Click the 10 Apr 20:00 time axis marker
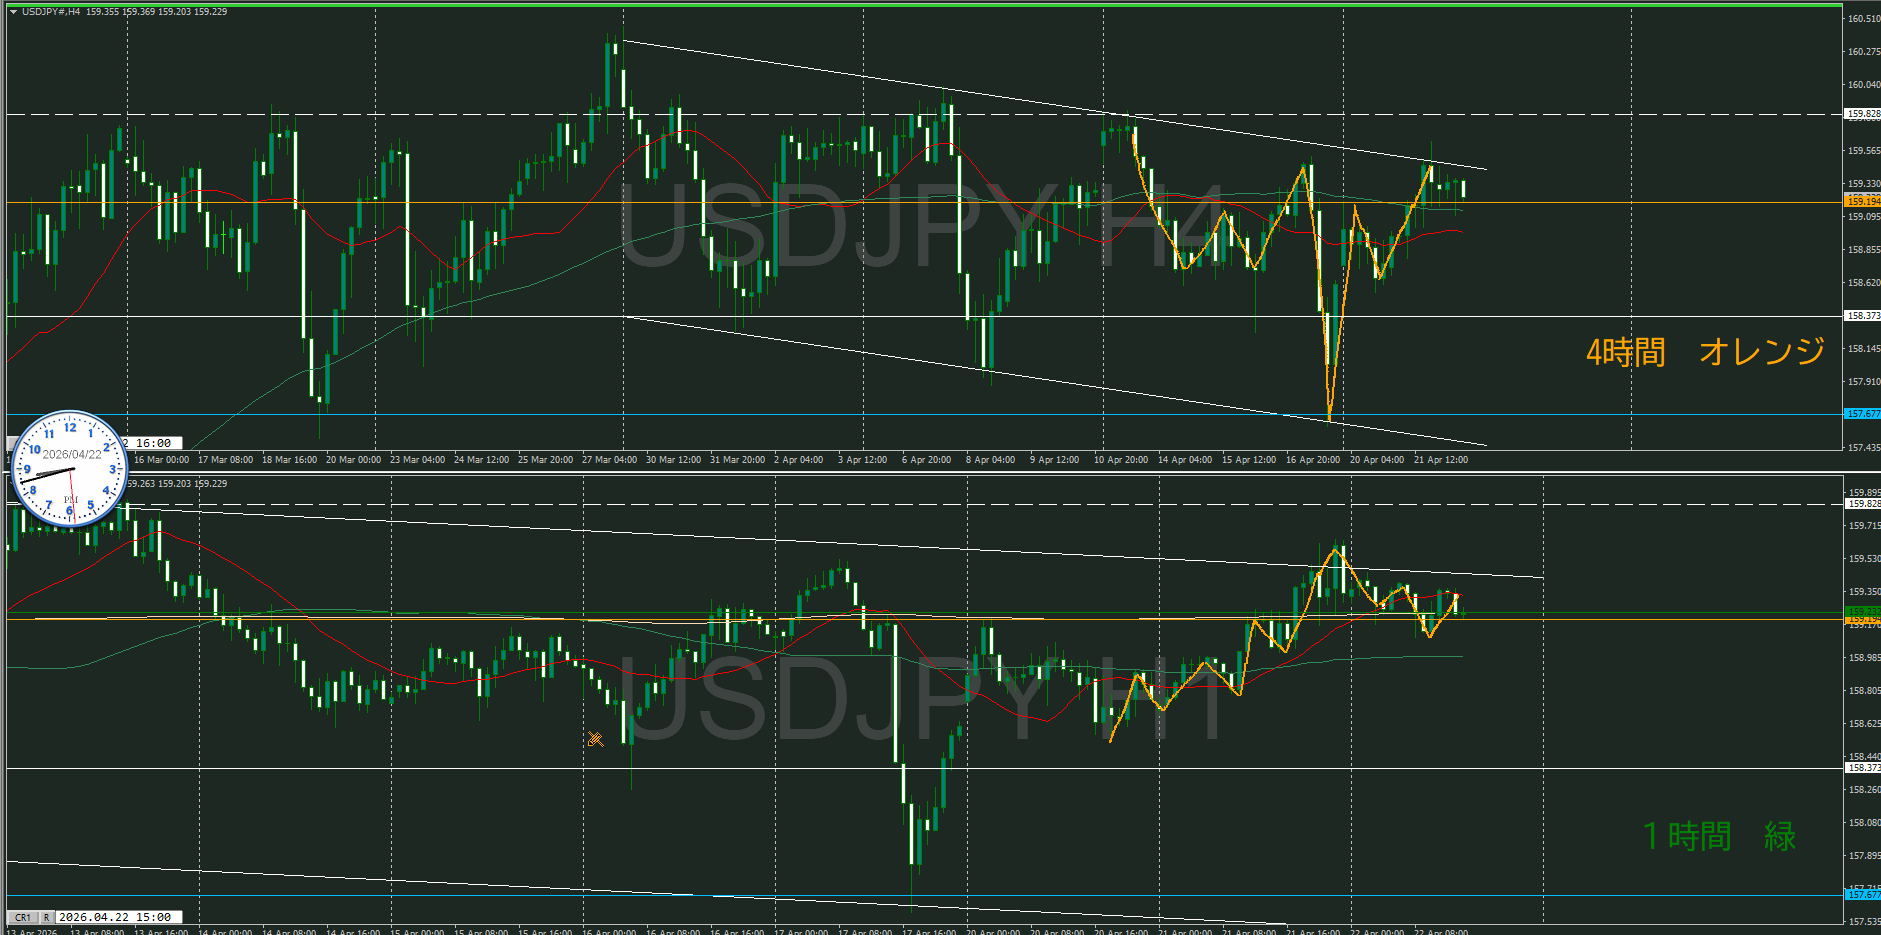 [x=1120, y=460]
